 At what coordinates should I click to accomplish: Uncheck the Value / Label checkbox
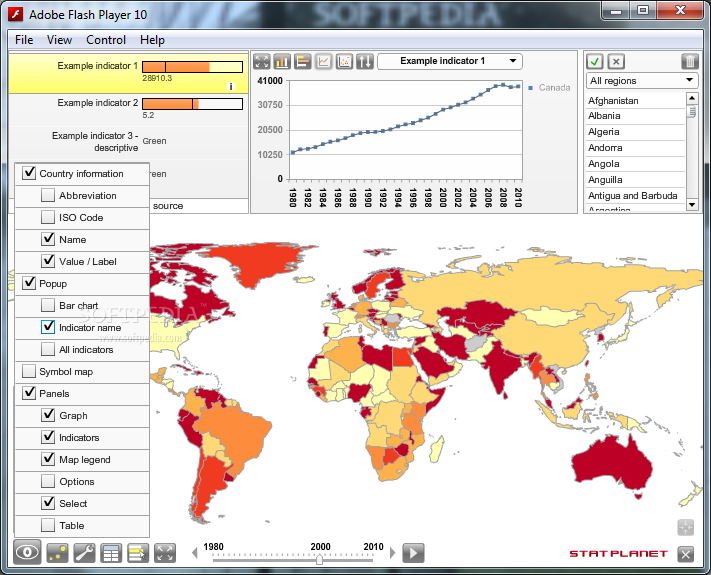[48, 261]
